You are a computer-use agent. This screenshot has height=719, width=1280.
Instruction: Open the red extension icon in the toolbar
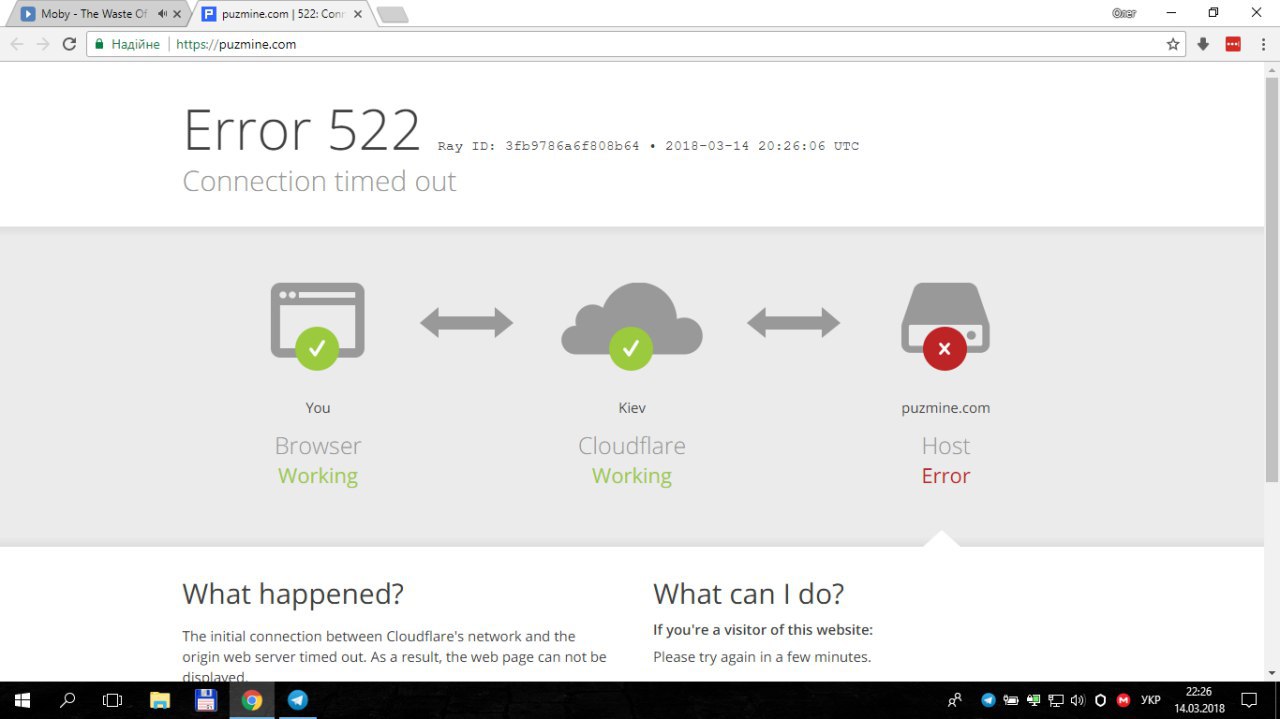click(x=1233, y=44)
